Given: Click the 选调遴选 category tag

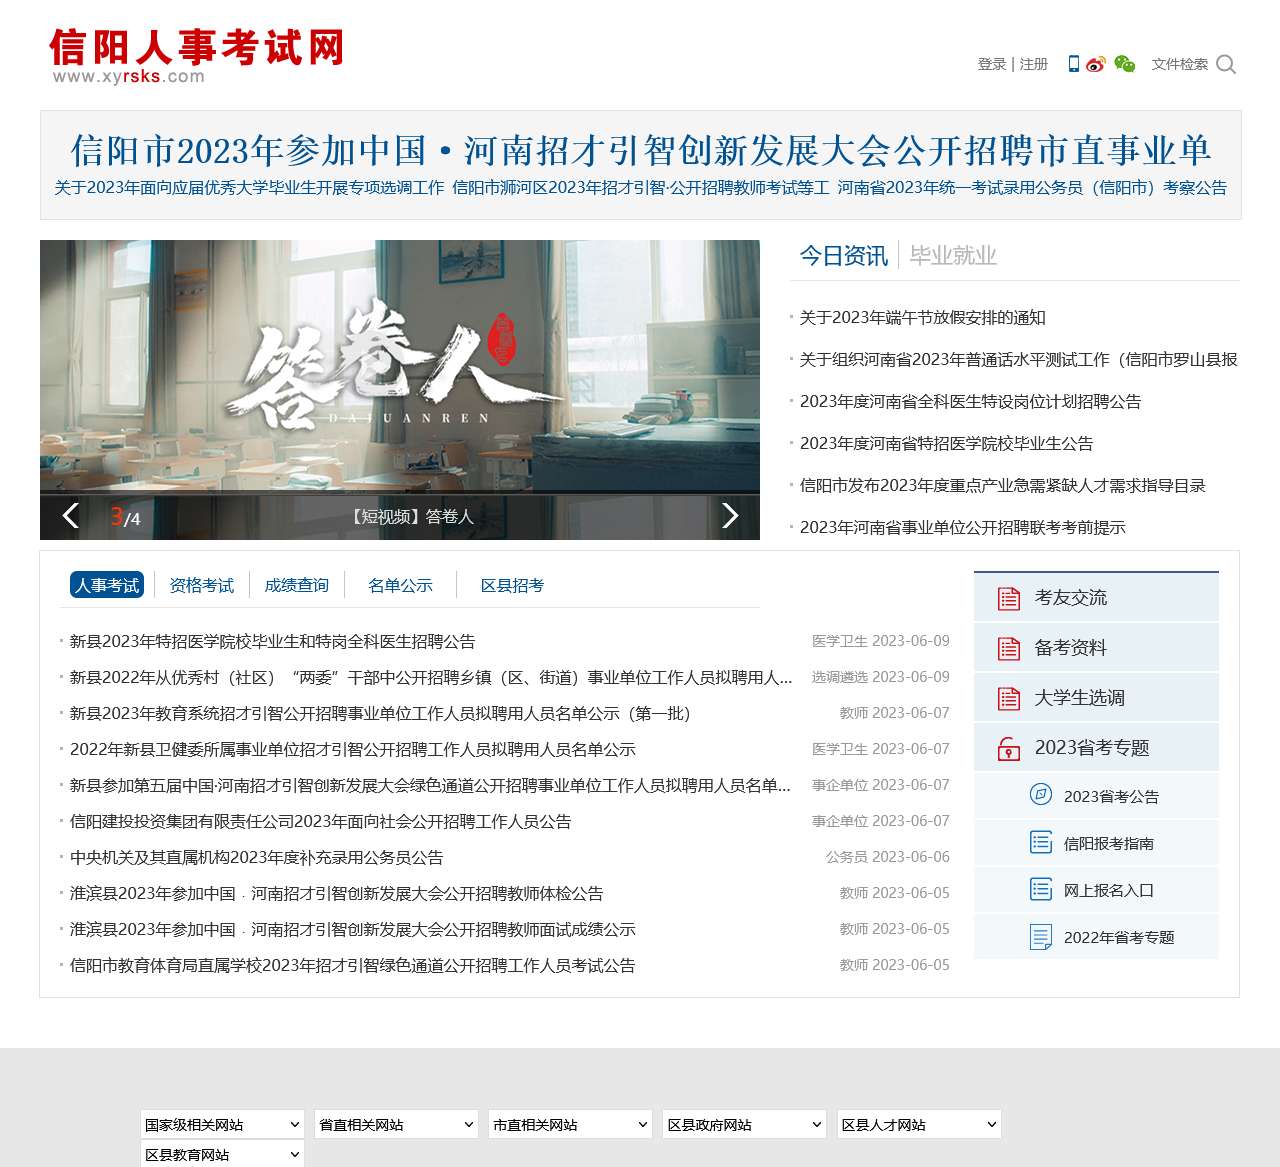Looking at the screenshot, I should coord(840,677).
